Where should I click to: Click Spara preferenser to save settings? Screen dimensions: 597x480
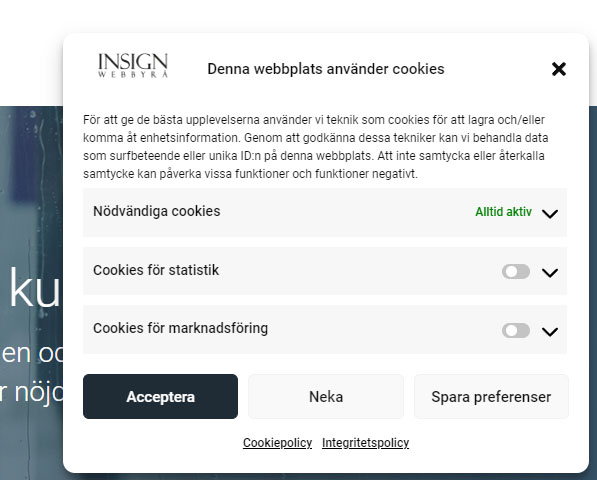[x=491, y=397]
